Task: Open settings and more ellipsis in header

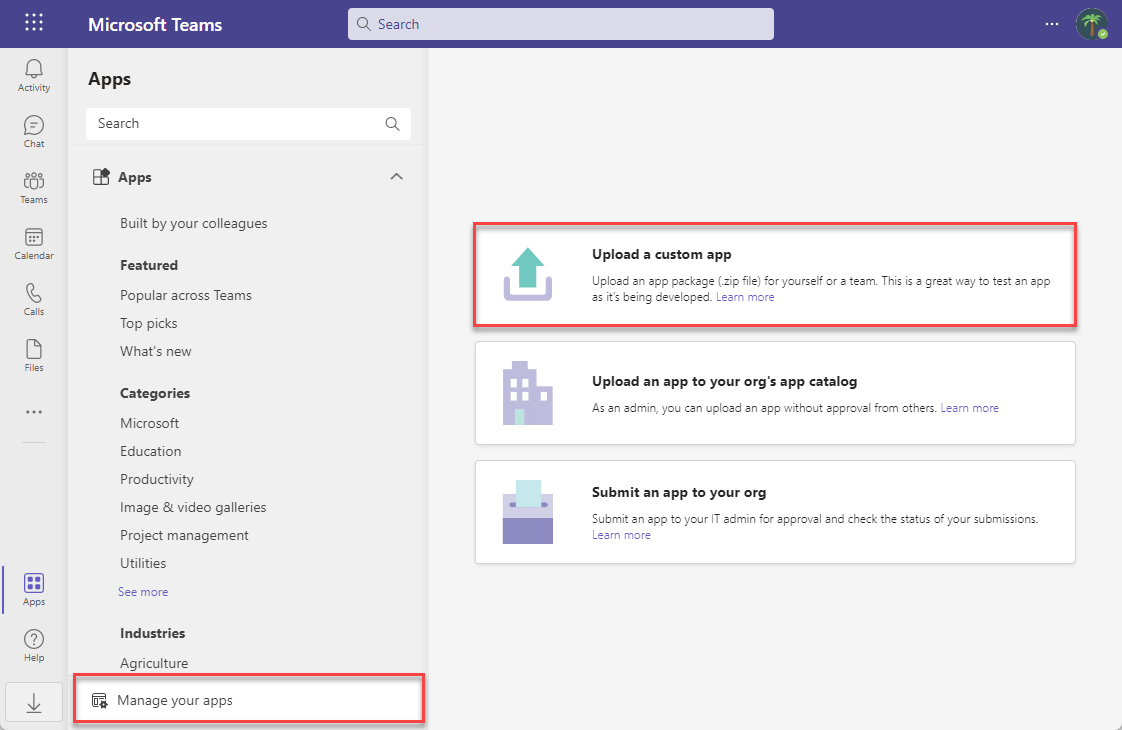Action: (1051, 24)
